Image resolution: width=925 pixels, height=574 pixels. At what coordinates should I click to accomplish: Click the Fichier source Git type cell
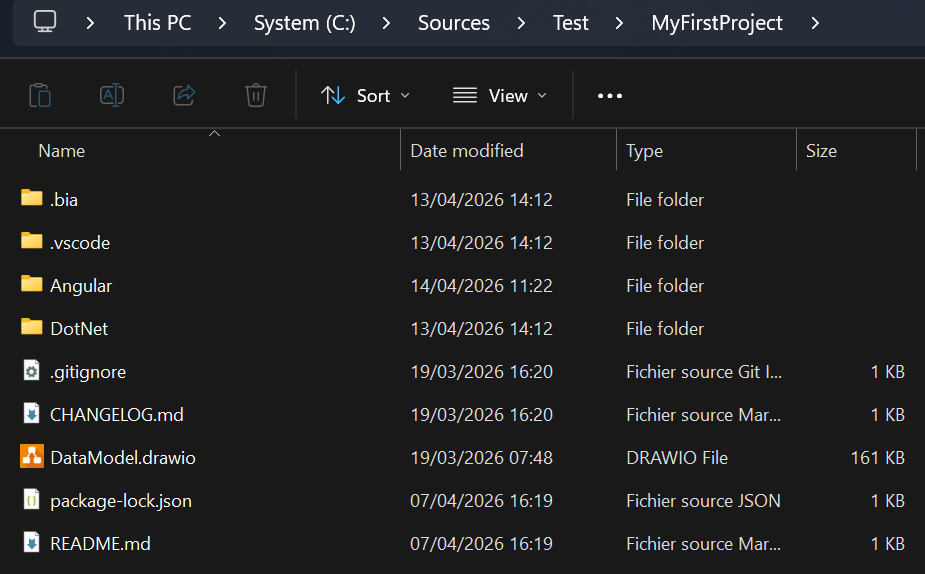pyautogui.click(x=704, y=372)
